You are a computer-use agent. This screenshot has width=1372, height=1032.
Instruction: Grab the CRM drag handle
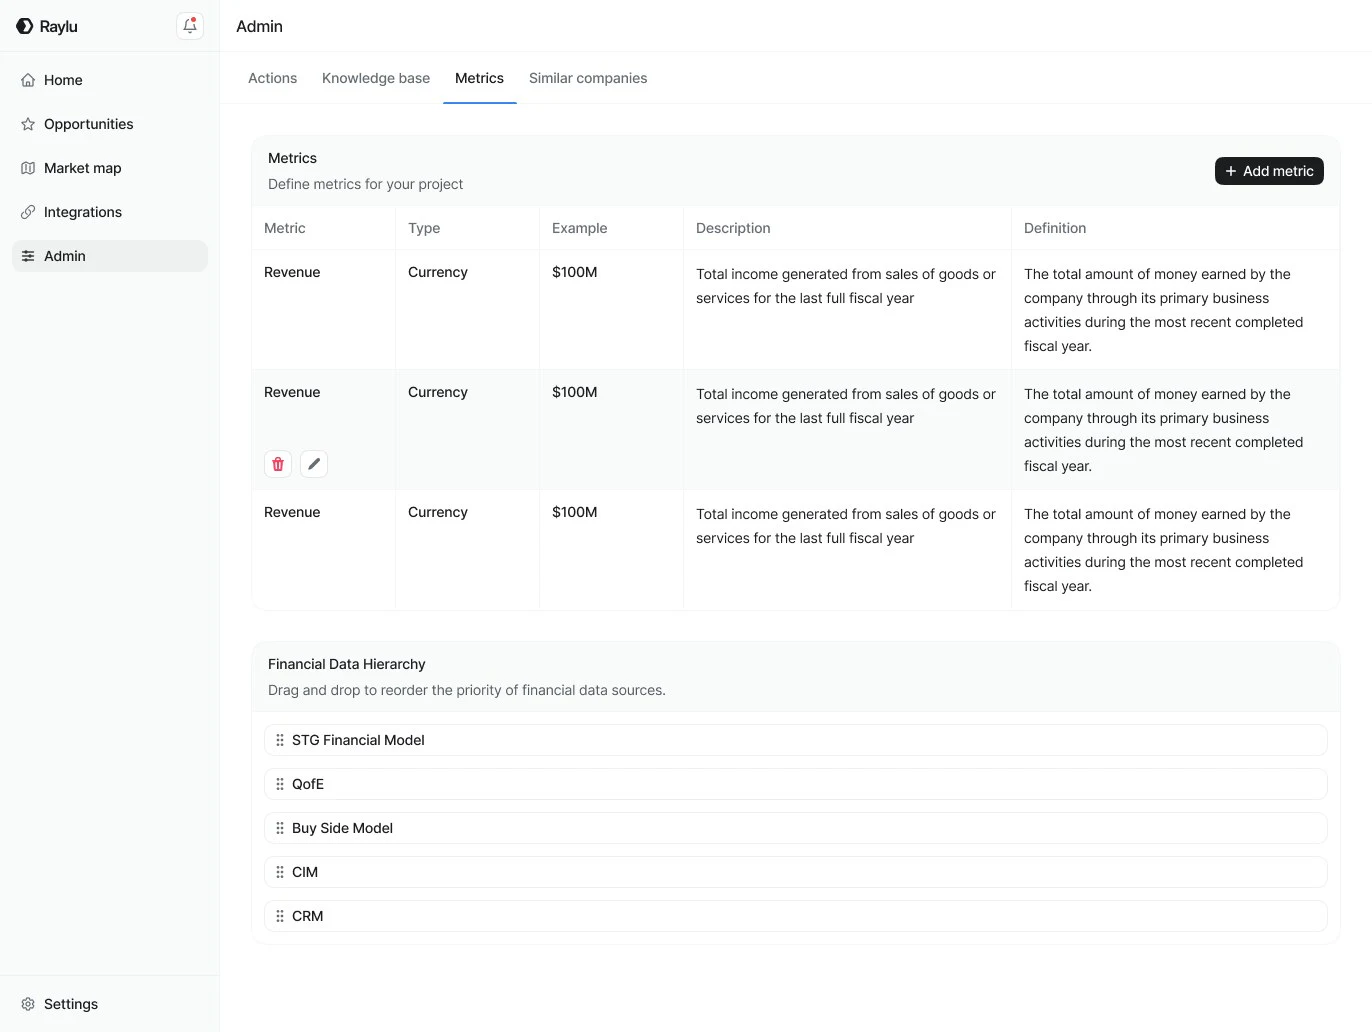(x=280, y=916)
